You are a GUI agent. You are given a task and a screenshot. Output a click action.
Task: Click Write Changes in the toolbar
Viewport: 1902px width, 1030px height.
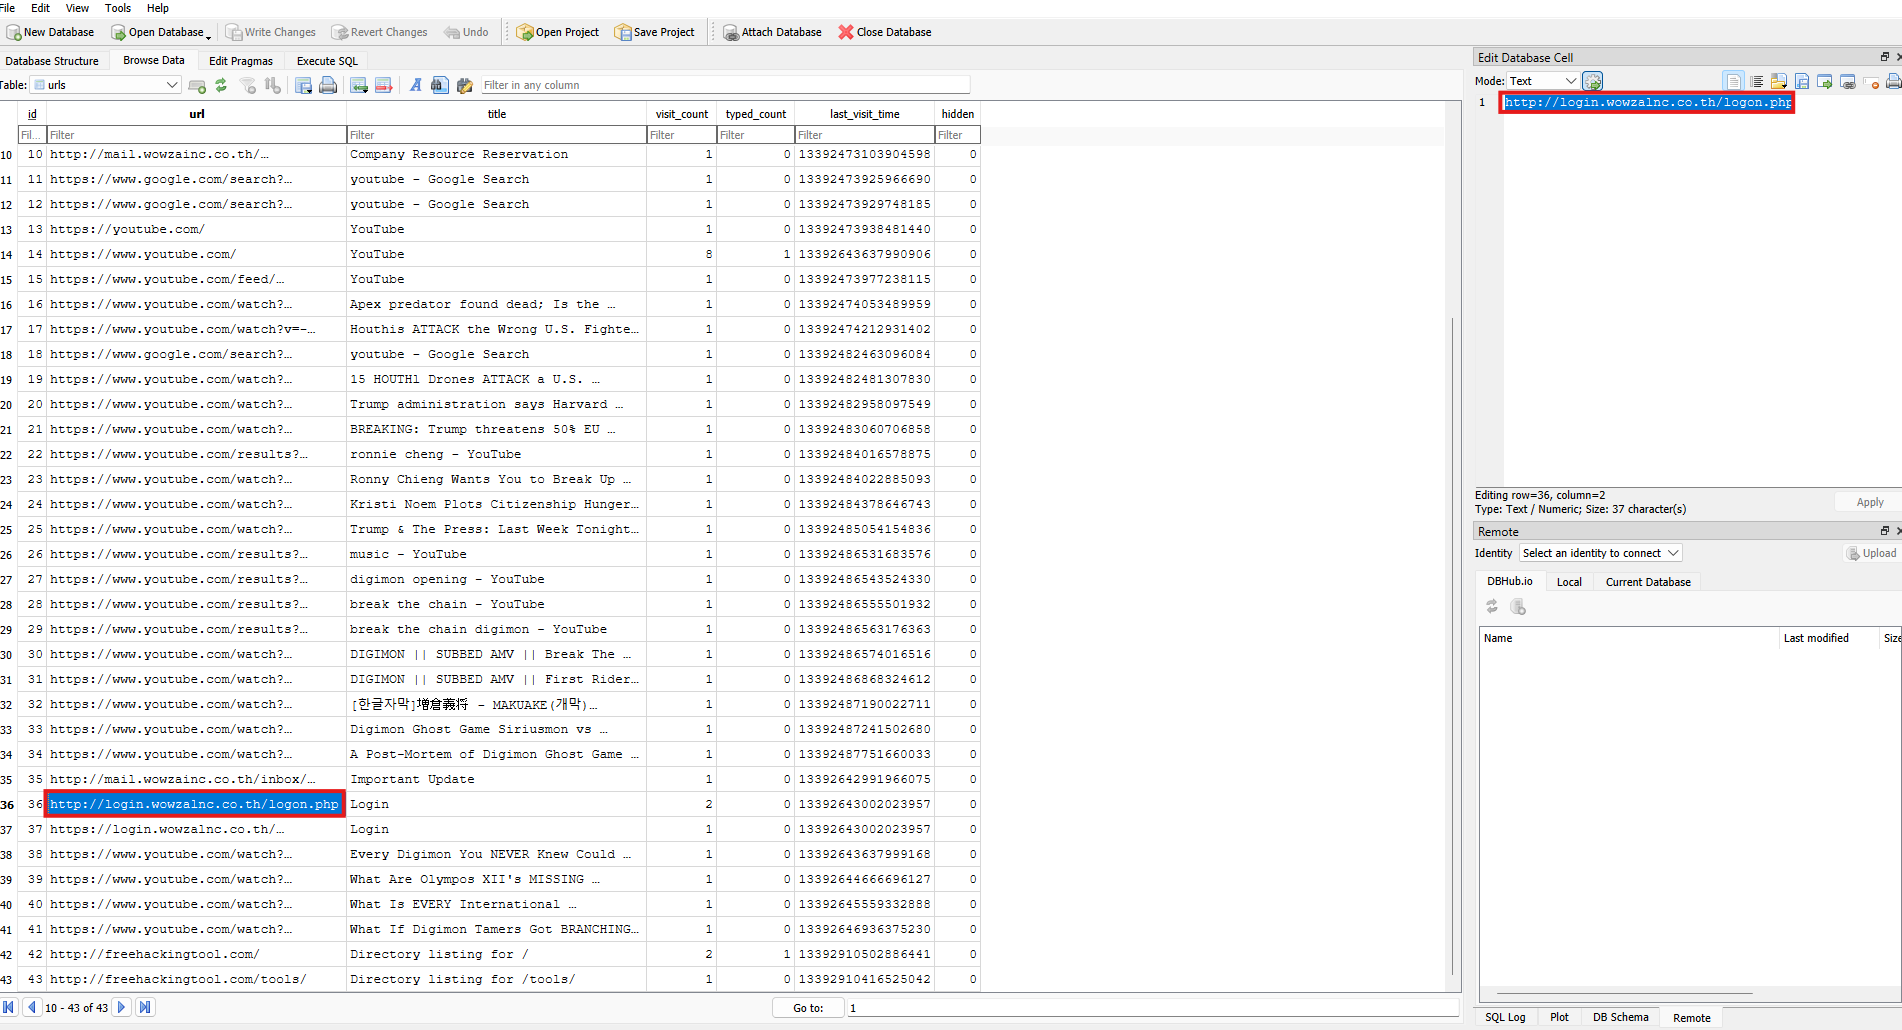(x=270, y=32)
